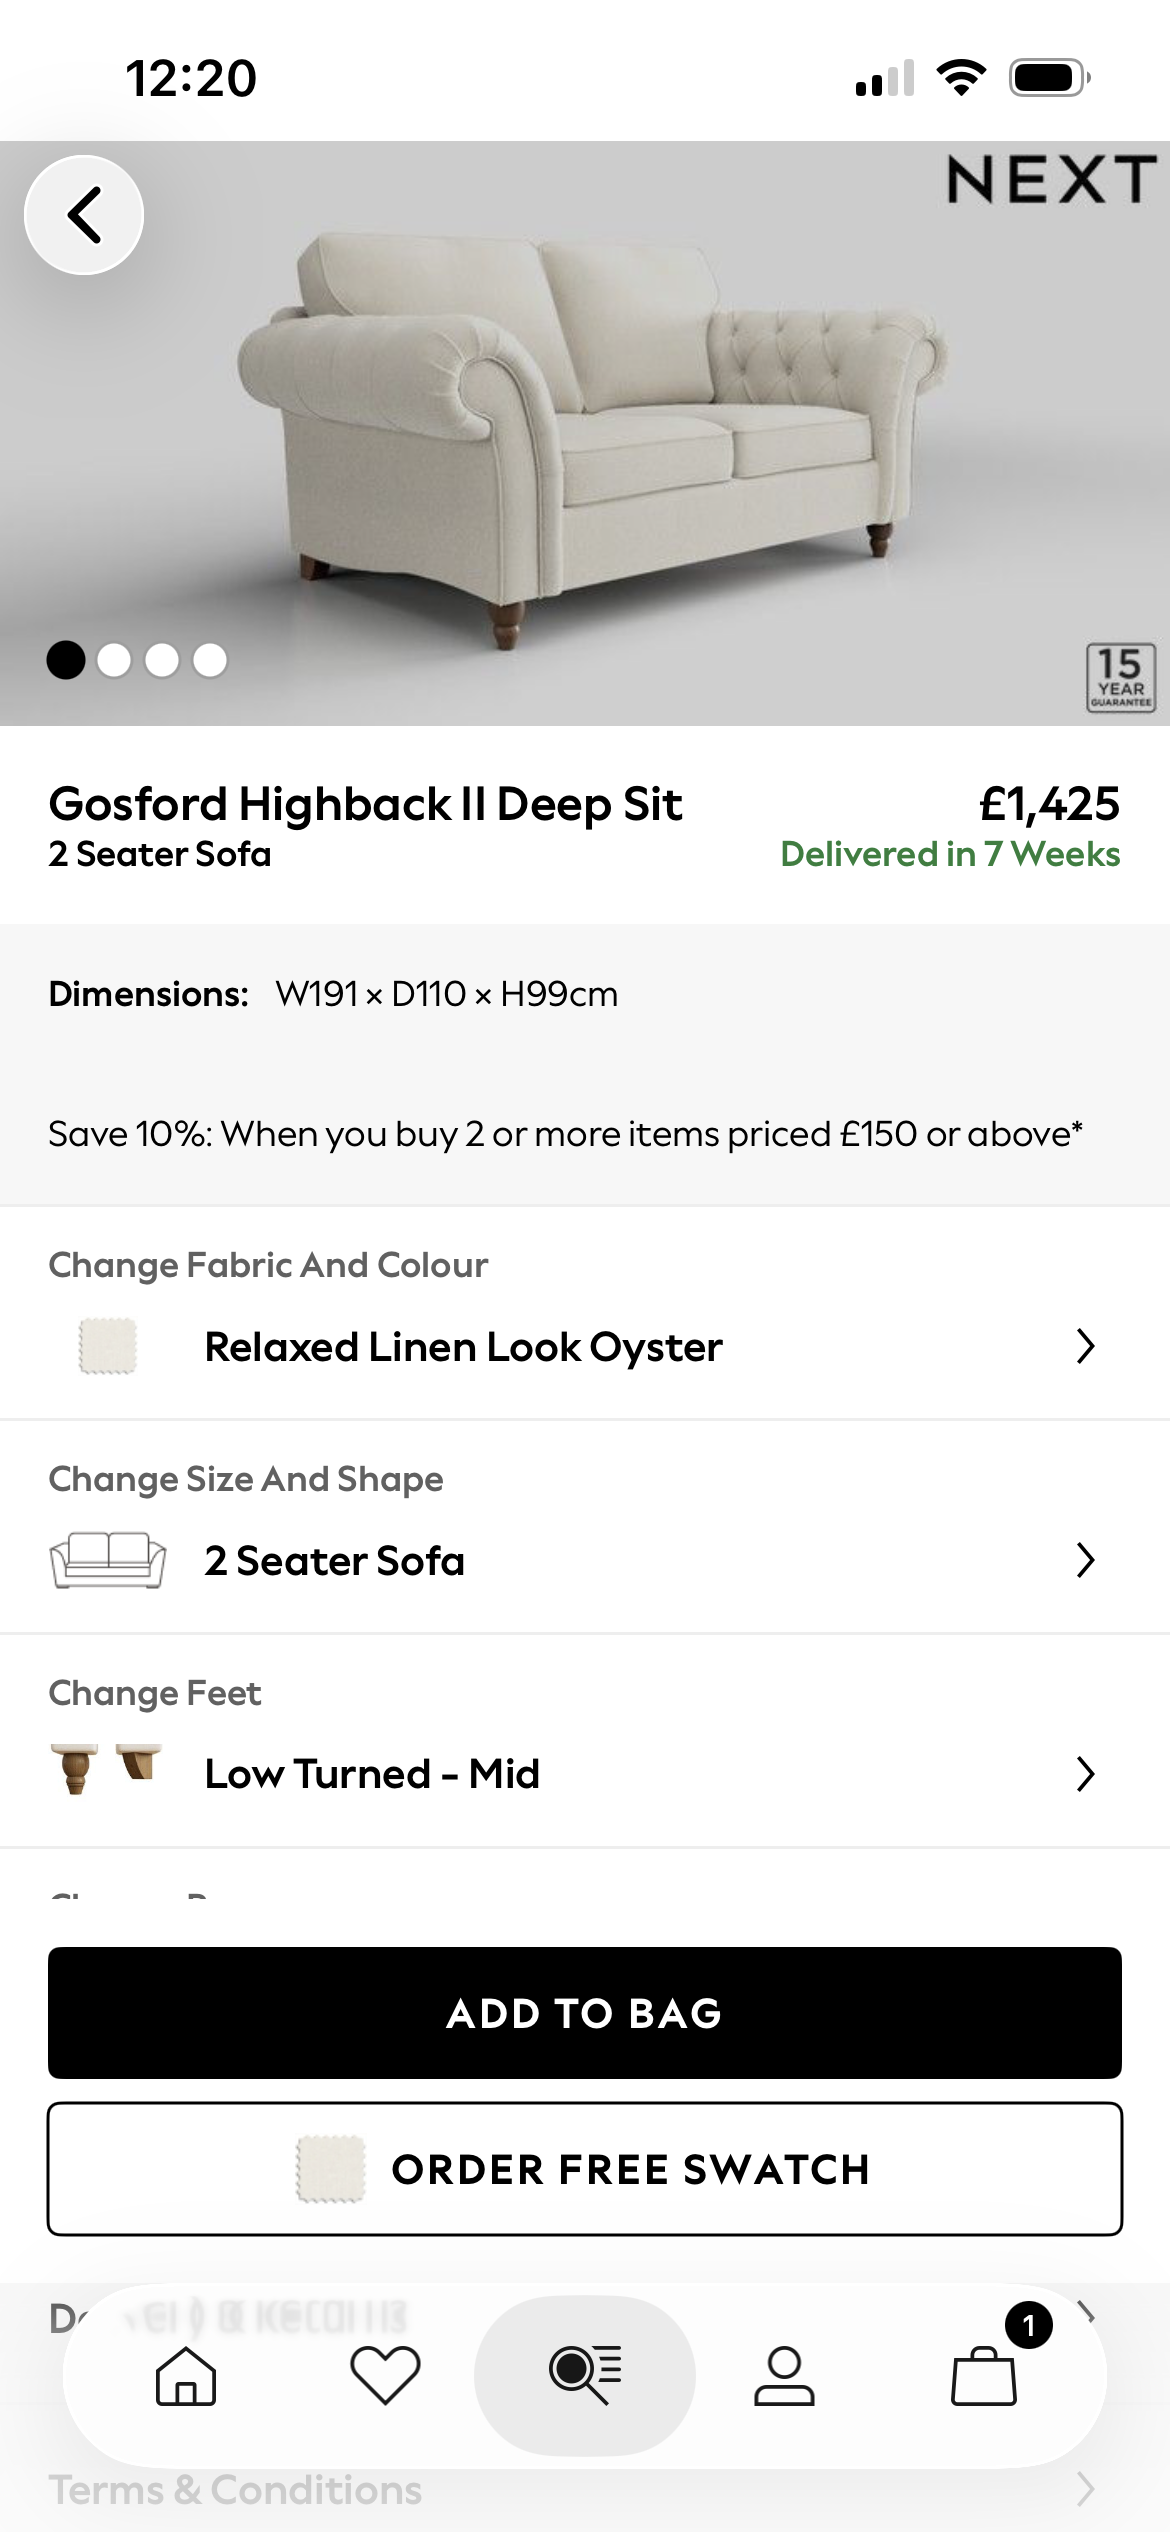Tap the Save 10% offer text
Viewport: 1170px width, 2532px height.
565,1134
